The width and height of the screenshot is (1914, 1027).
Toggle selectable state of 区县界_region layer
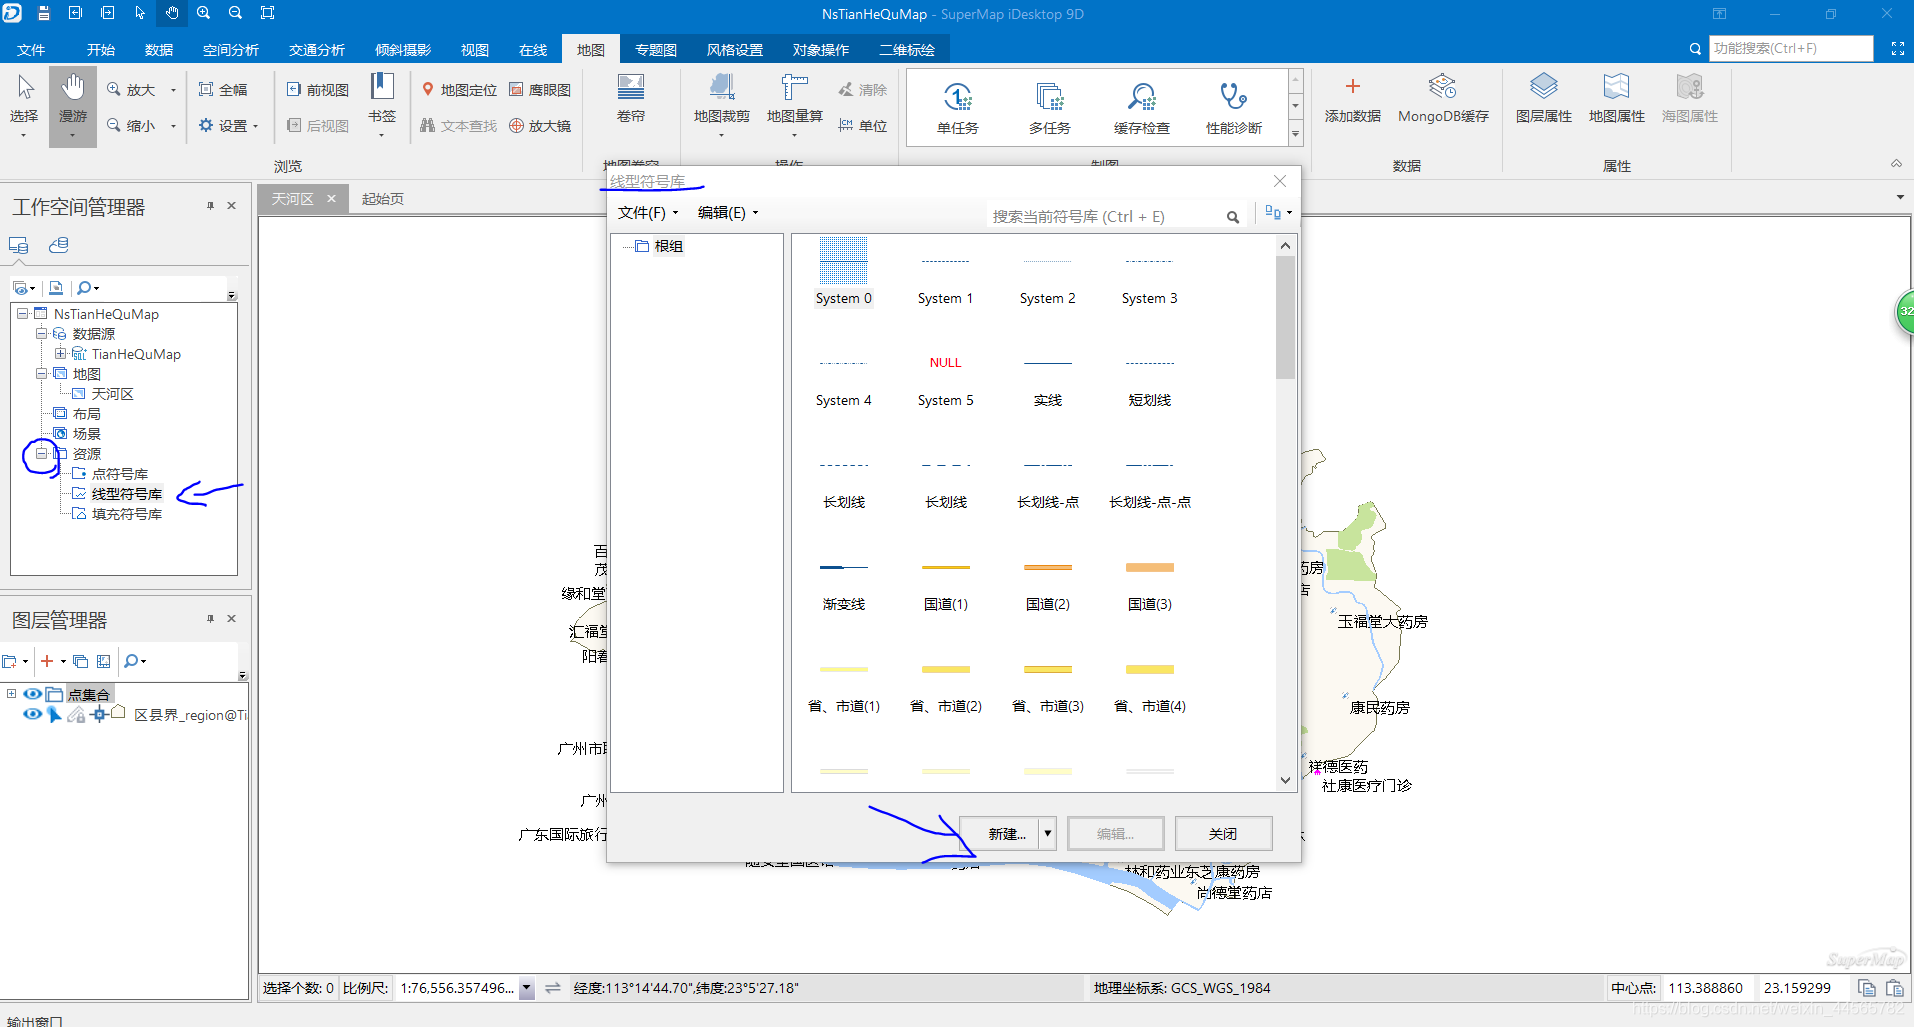tap(55, 714)
